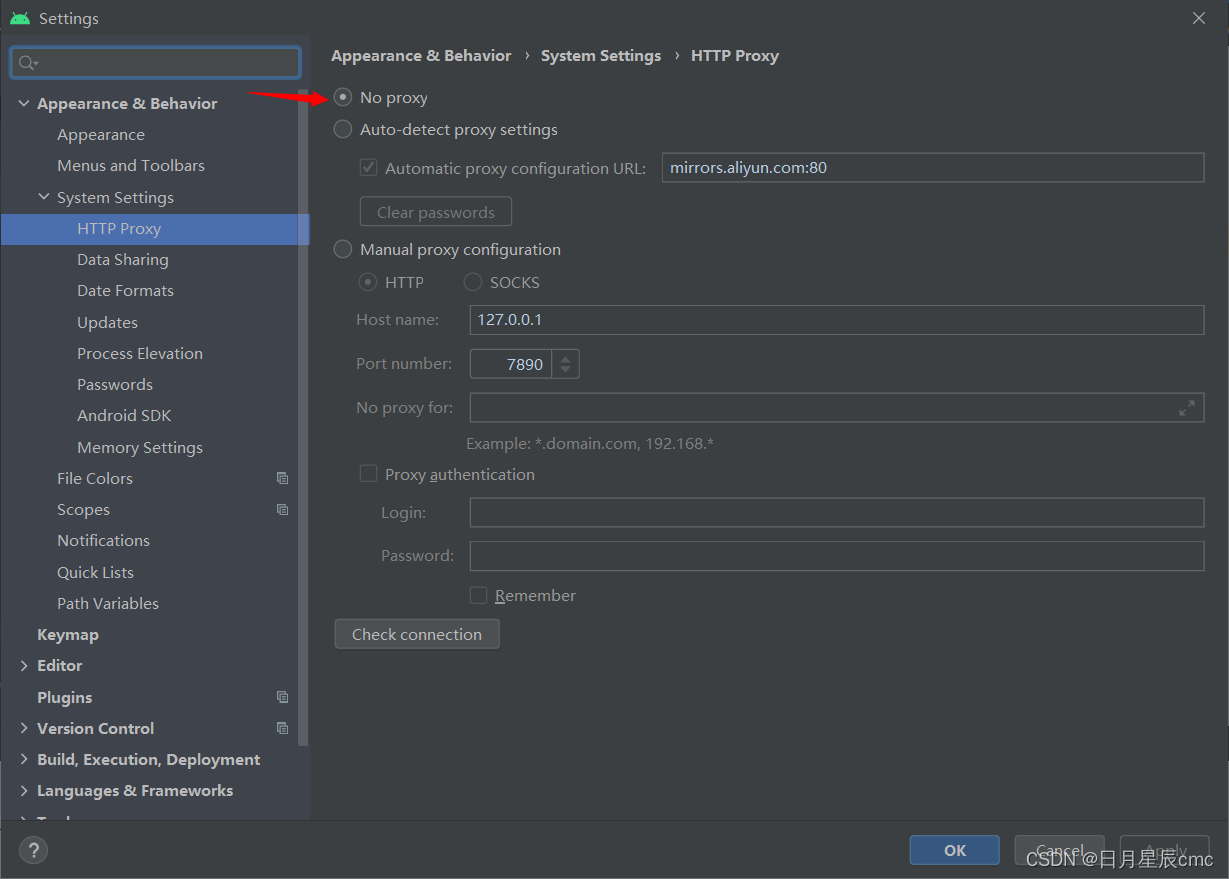The height and width of the screenshot is (879, 1229).
Task: Open Notifications settings
Action: [104, 540]
